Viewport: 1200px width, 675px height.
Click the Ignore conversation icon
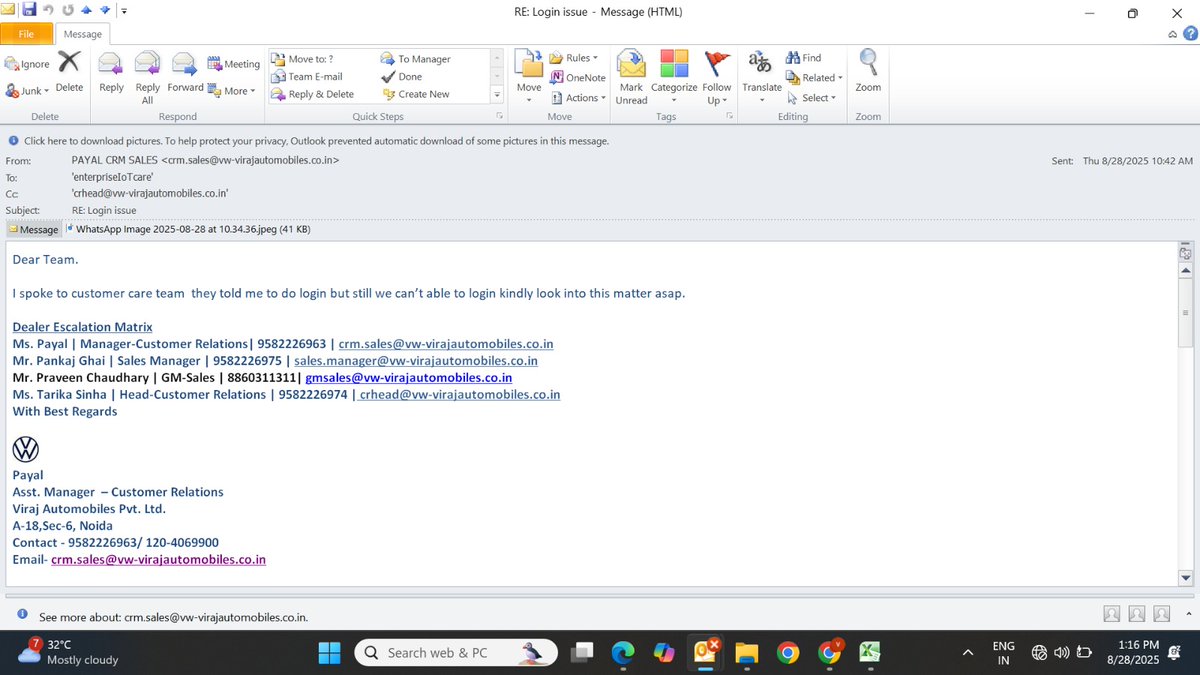coord(27,64)
